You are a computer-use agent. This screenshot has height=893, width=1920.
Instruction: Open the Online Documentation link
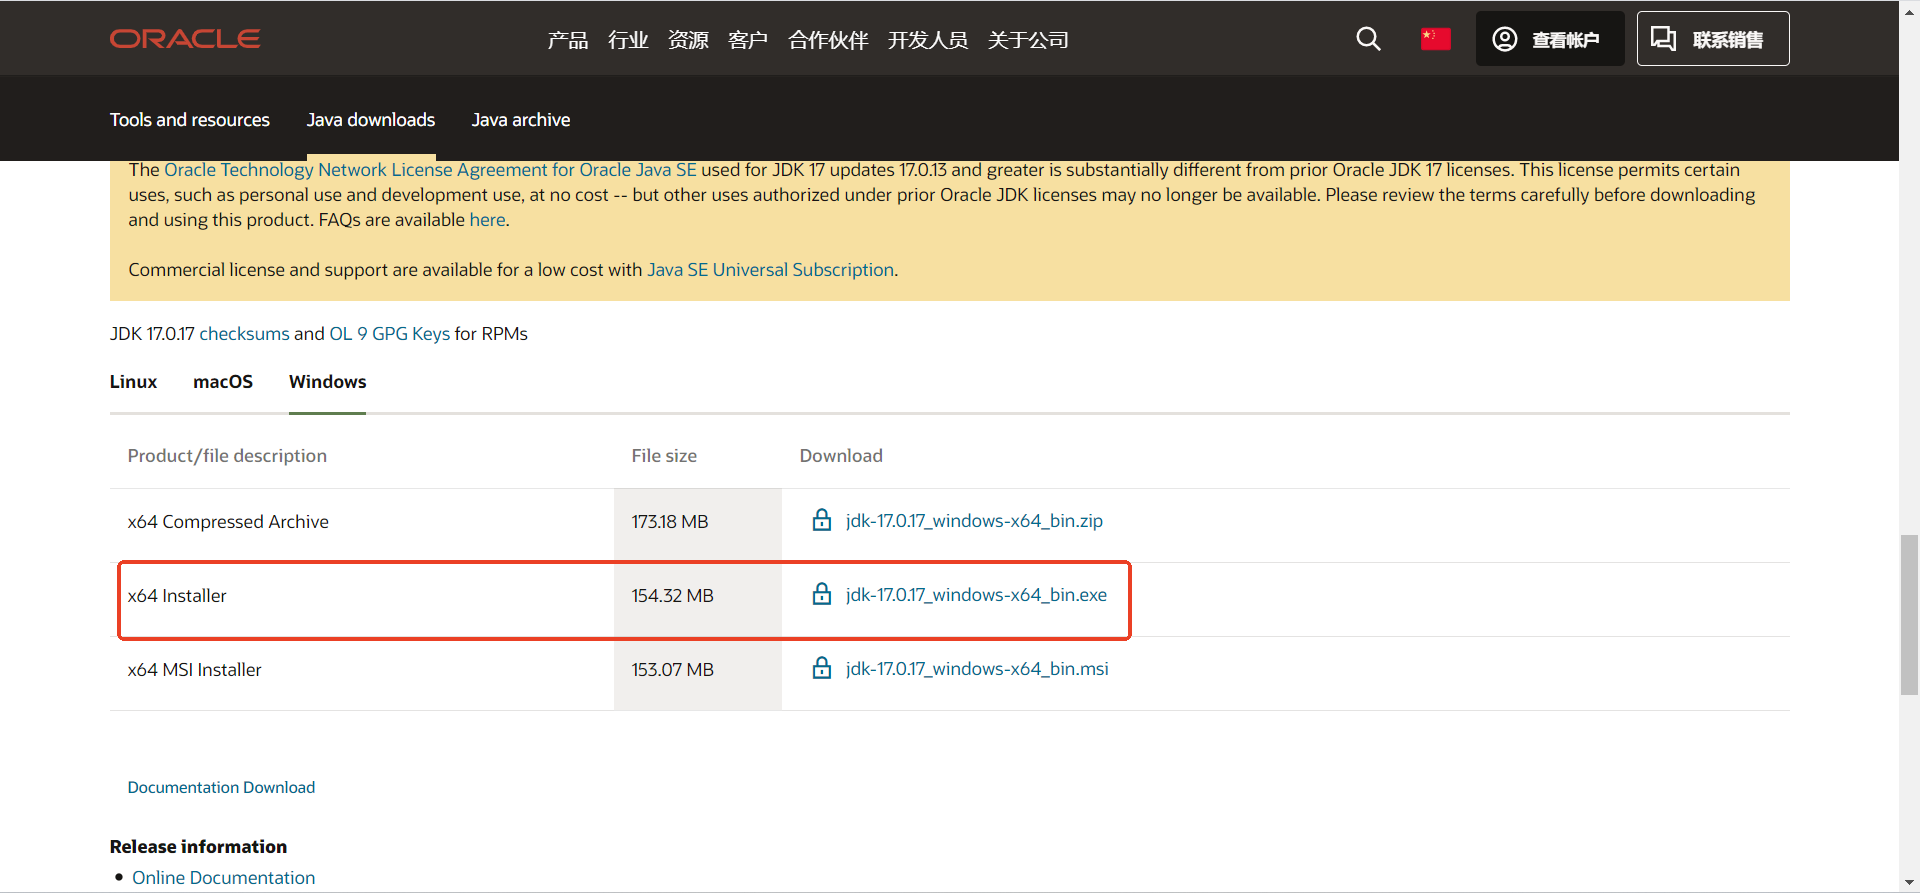pos(224,878)
